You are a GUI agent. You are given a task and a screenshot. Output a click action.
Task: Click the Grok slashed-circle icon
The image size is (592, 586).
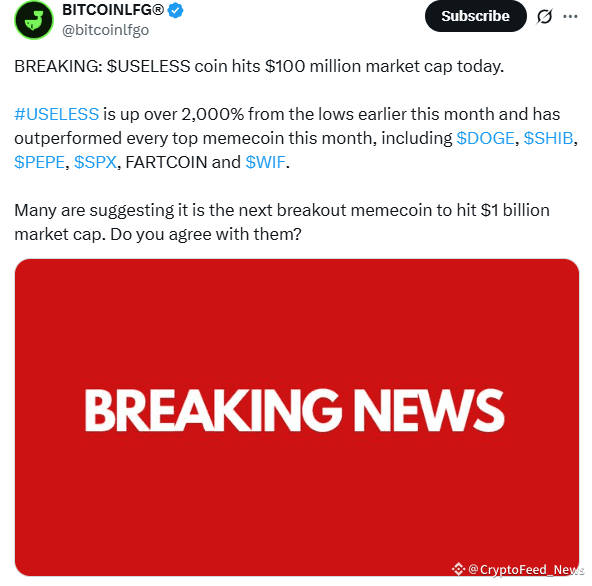pos(544,17)
